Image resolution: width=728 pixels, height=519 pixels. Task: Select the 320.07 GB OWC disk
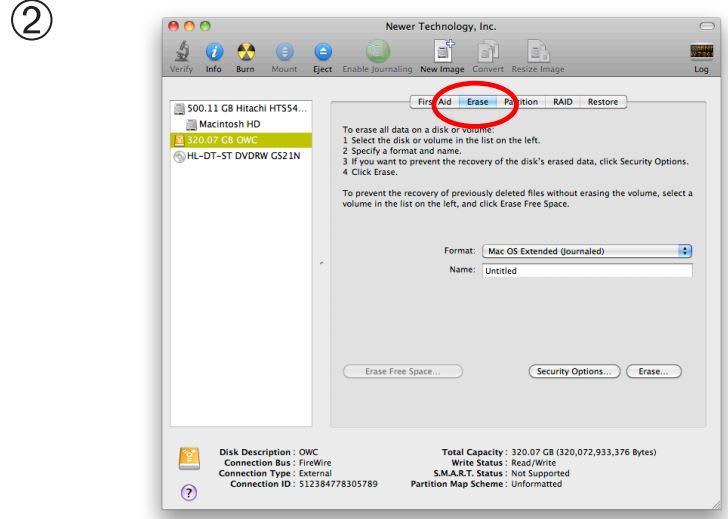241,140
